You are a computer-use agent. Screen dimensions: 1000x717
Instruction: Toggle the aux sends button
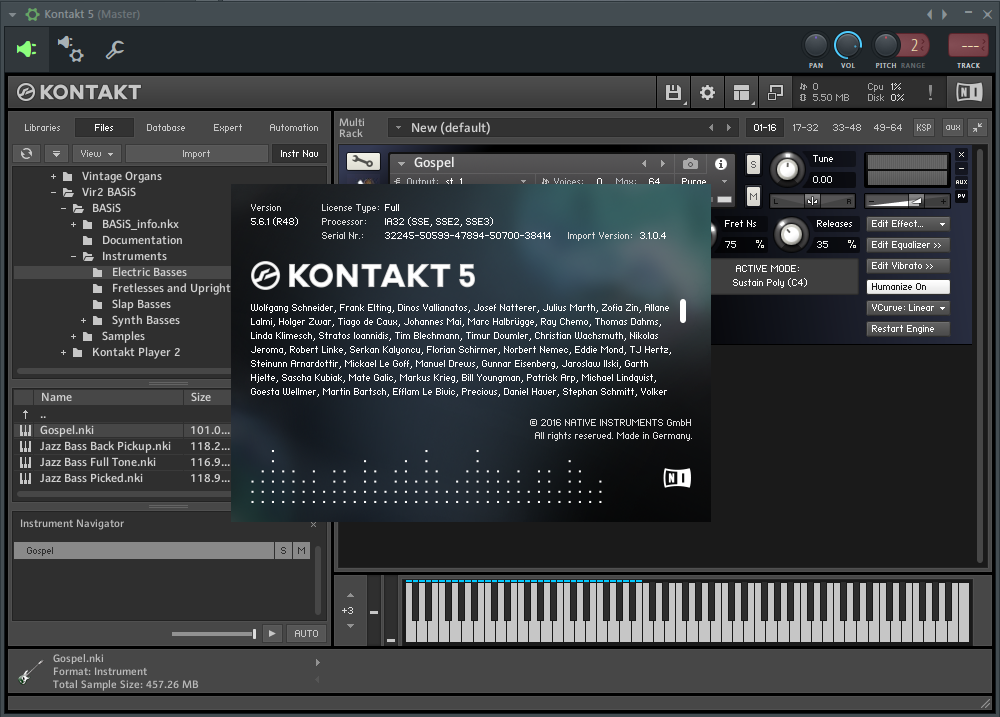coord(953,128)
